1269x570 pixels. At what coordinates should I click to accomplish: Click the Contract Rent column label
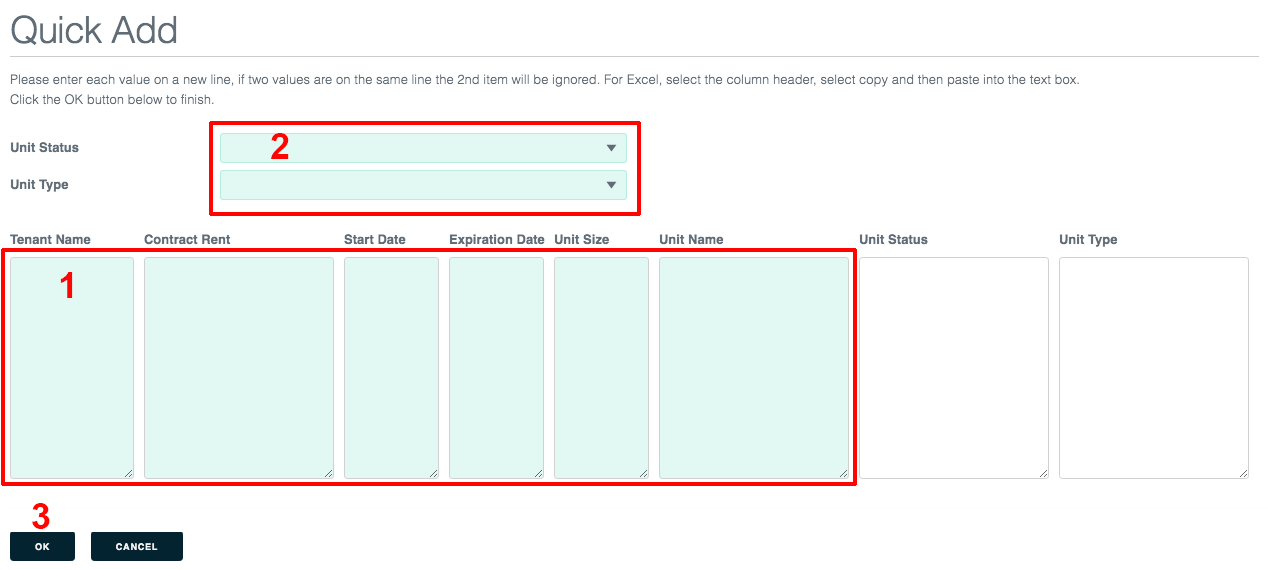pyautogui.click(x=187, y=240)
